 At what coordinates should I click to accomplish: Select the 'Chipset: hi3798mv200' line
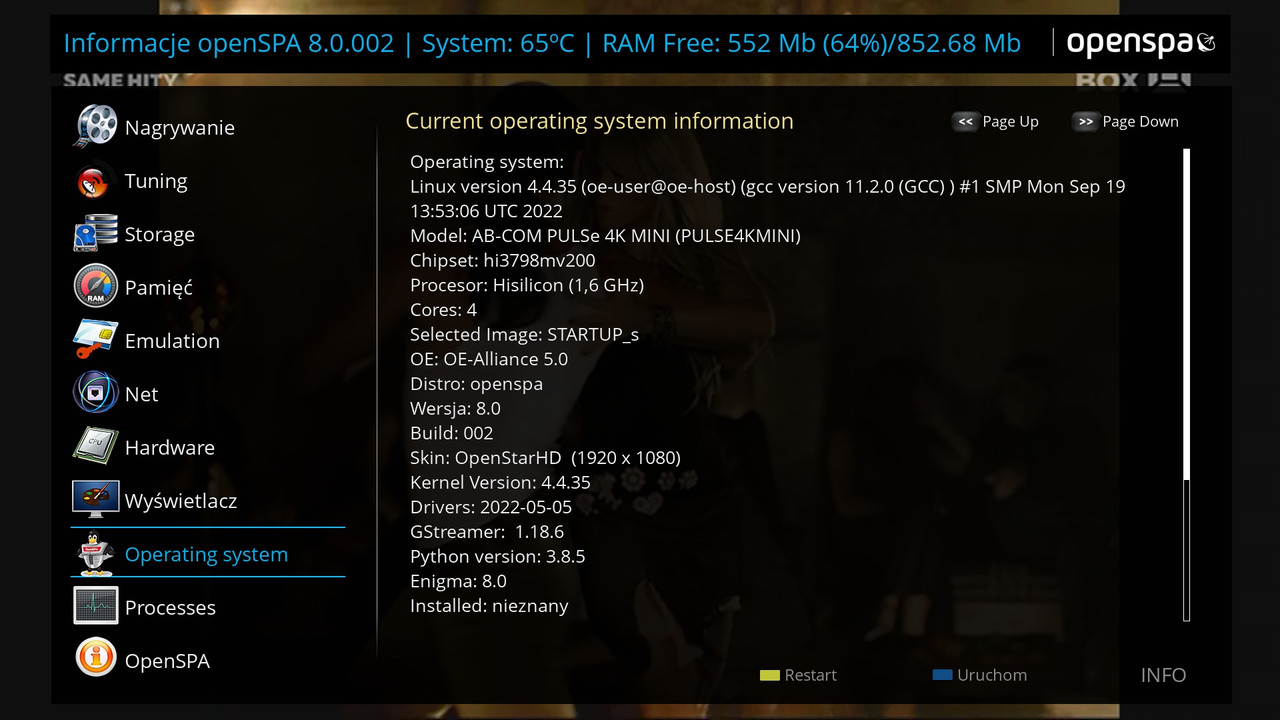tap(502, 260)
